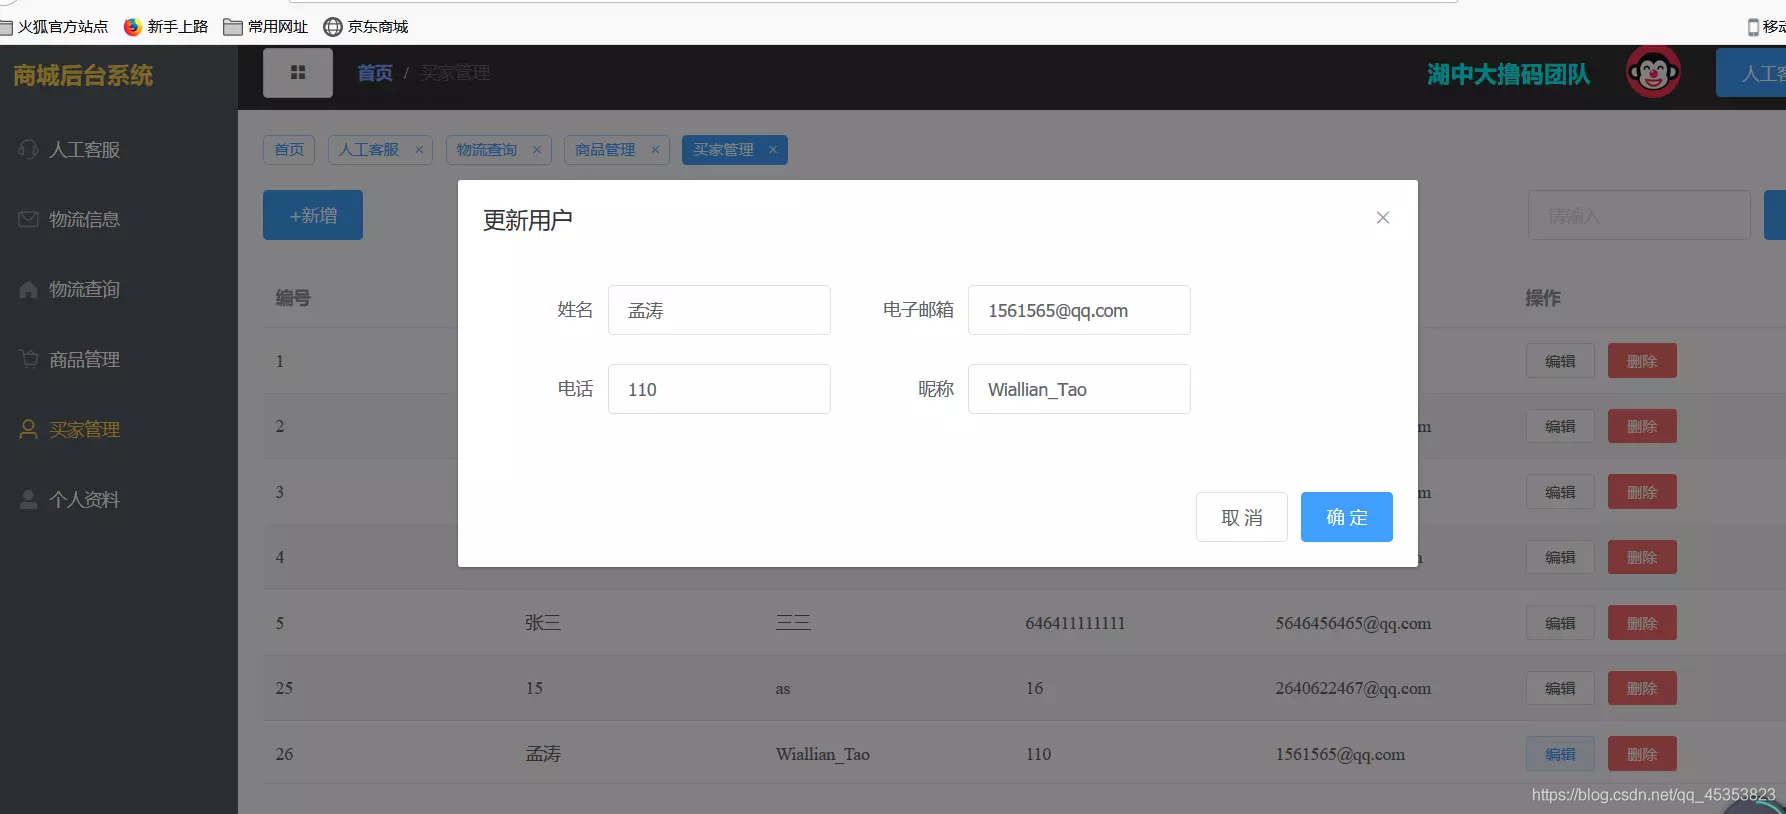The height and width of the screenshot is (814, 1786).
Task: Confirm with the 确定 button
Action: 1347,517
